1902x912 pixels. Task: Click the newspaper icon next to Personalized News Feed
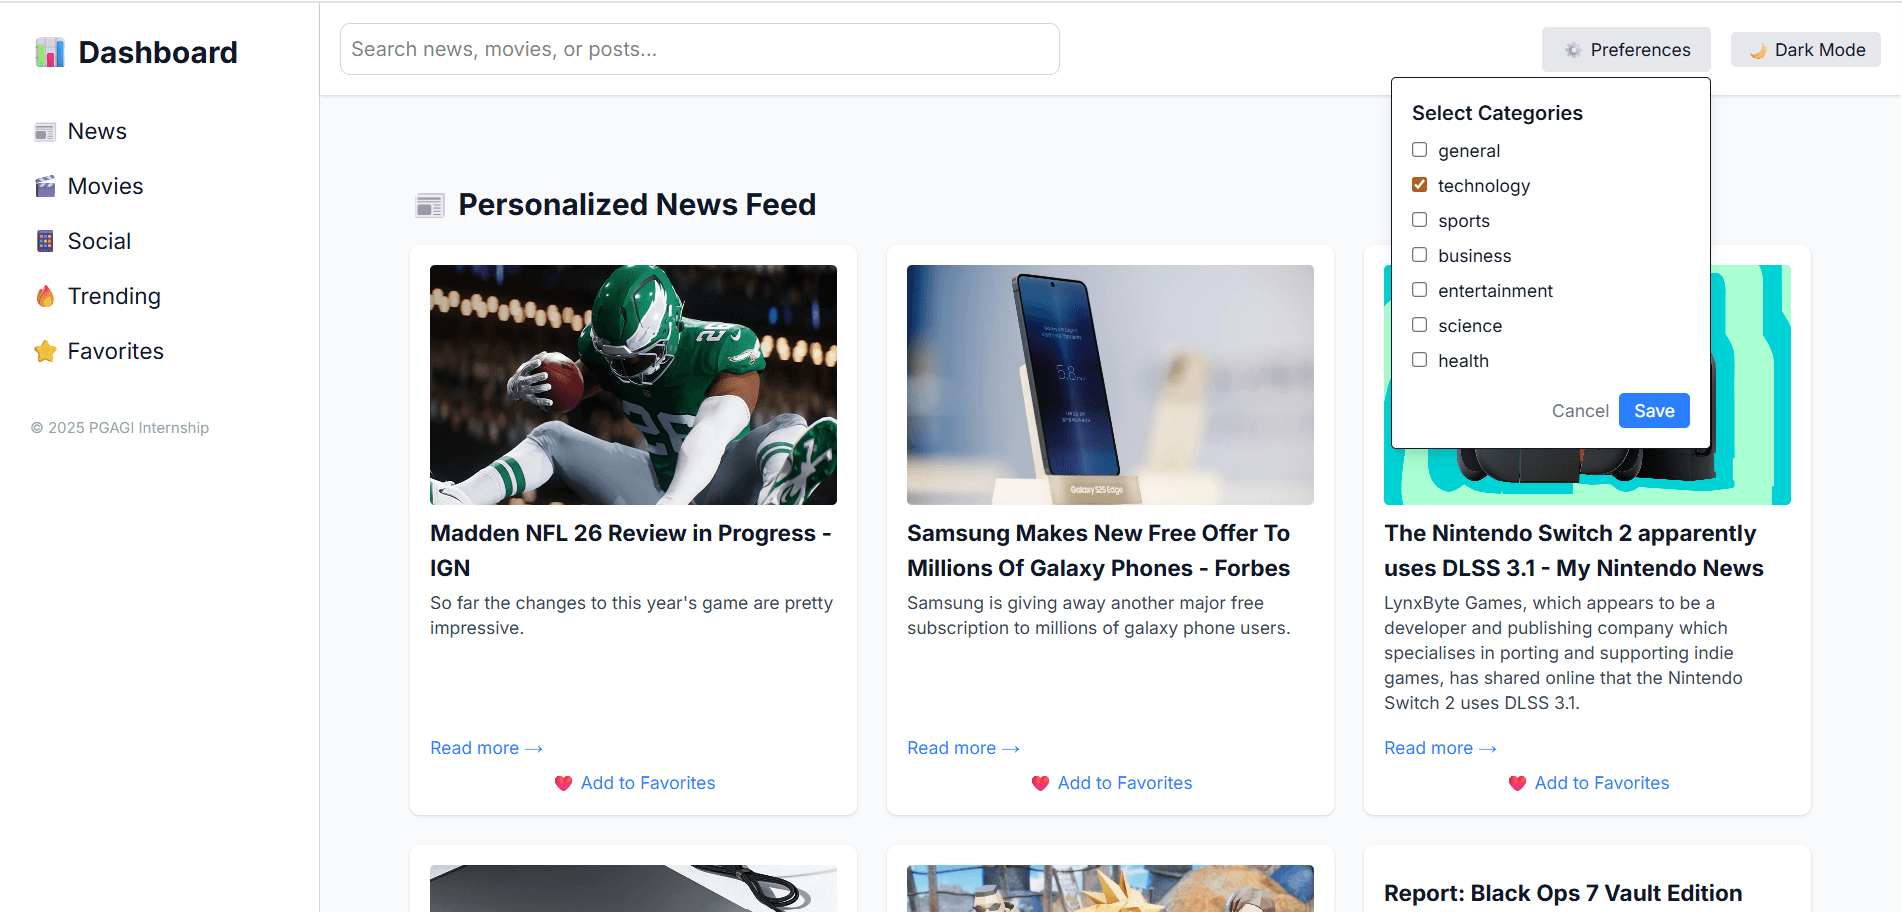(x=430, y=206)
